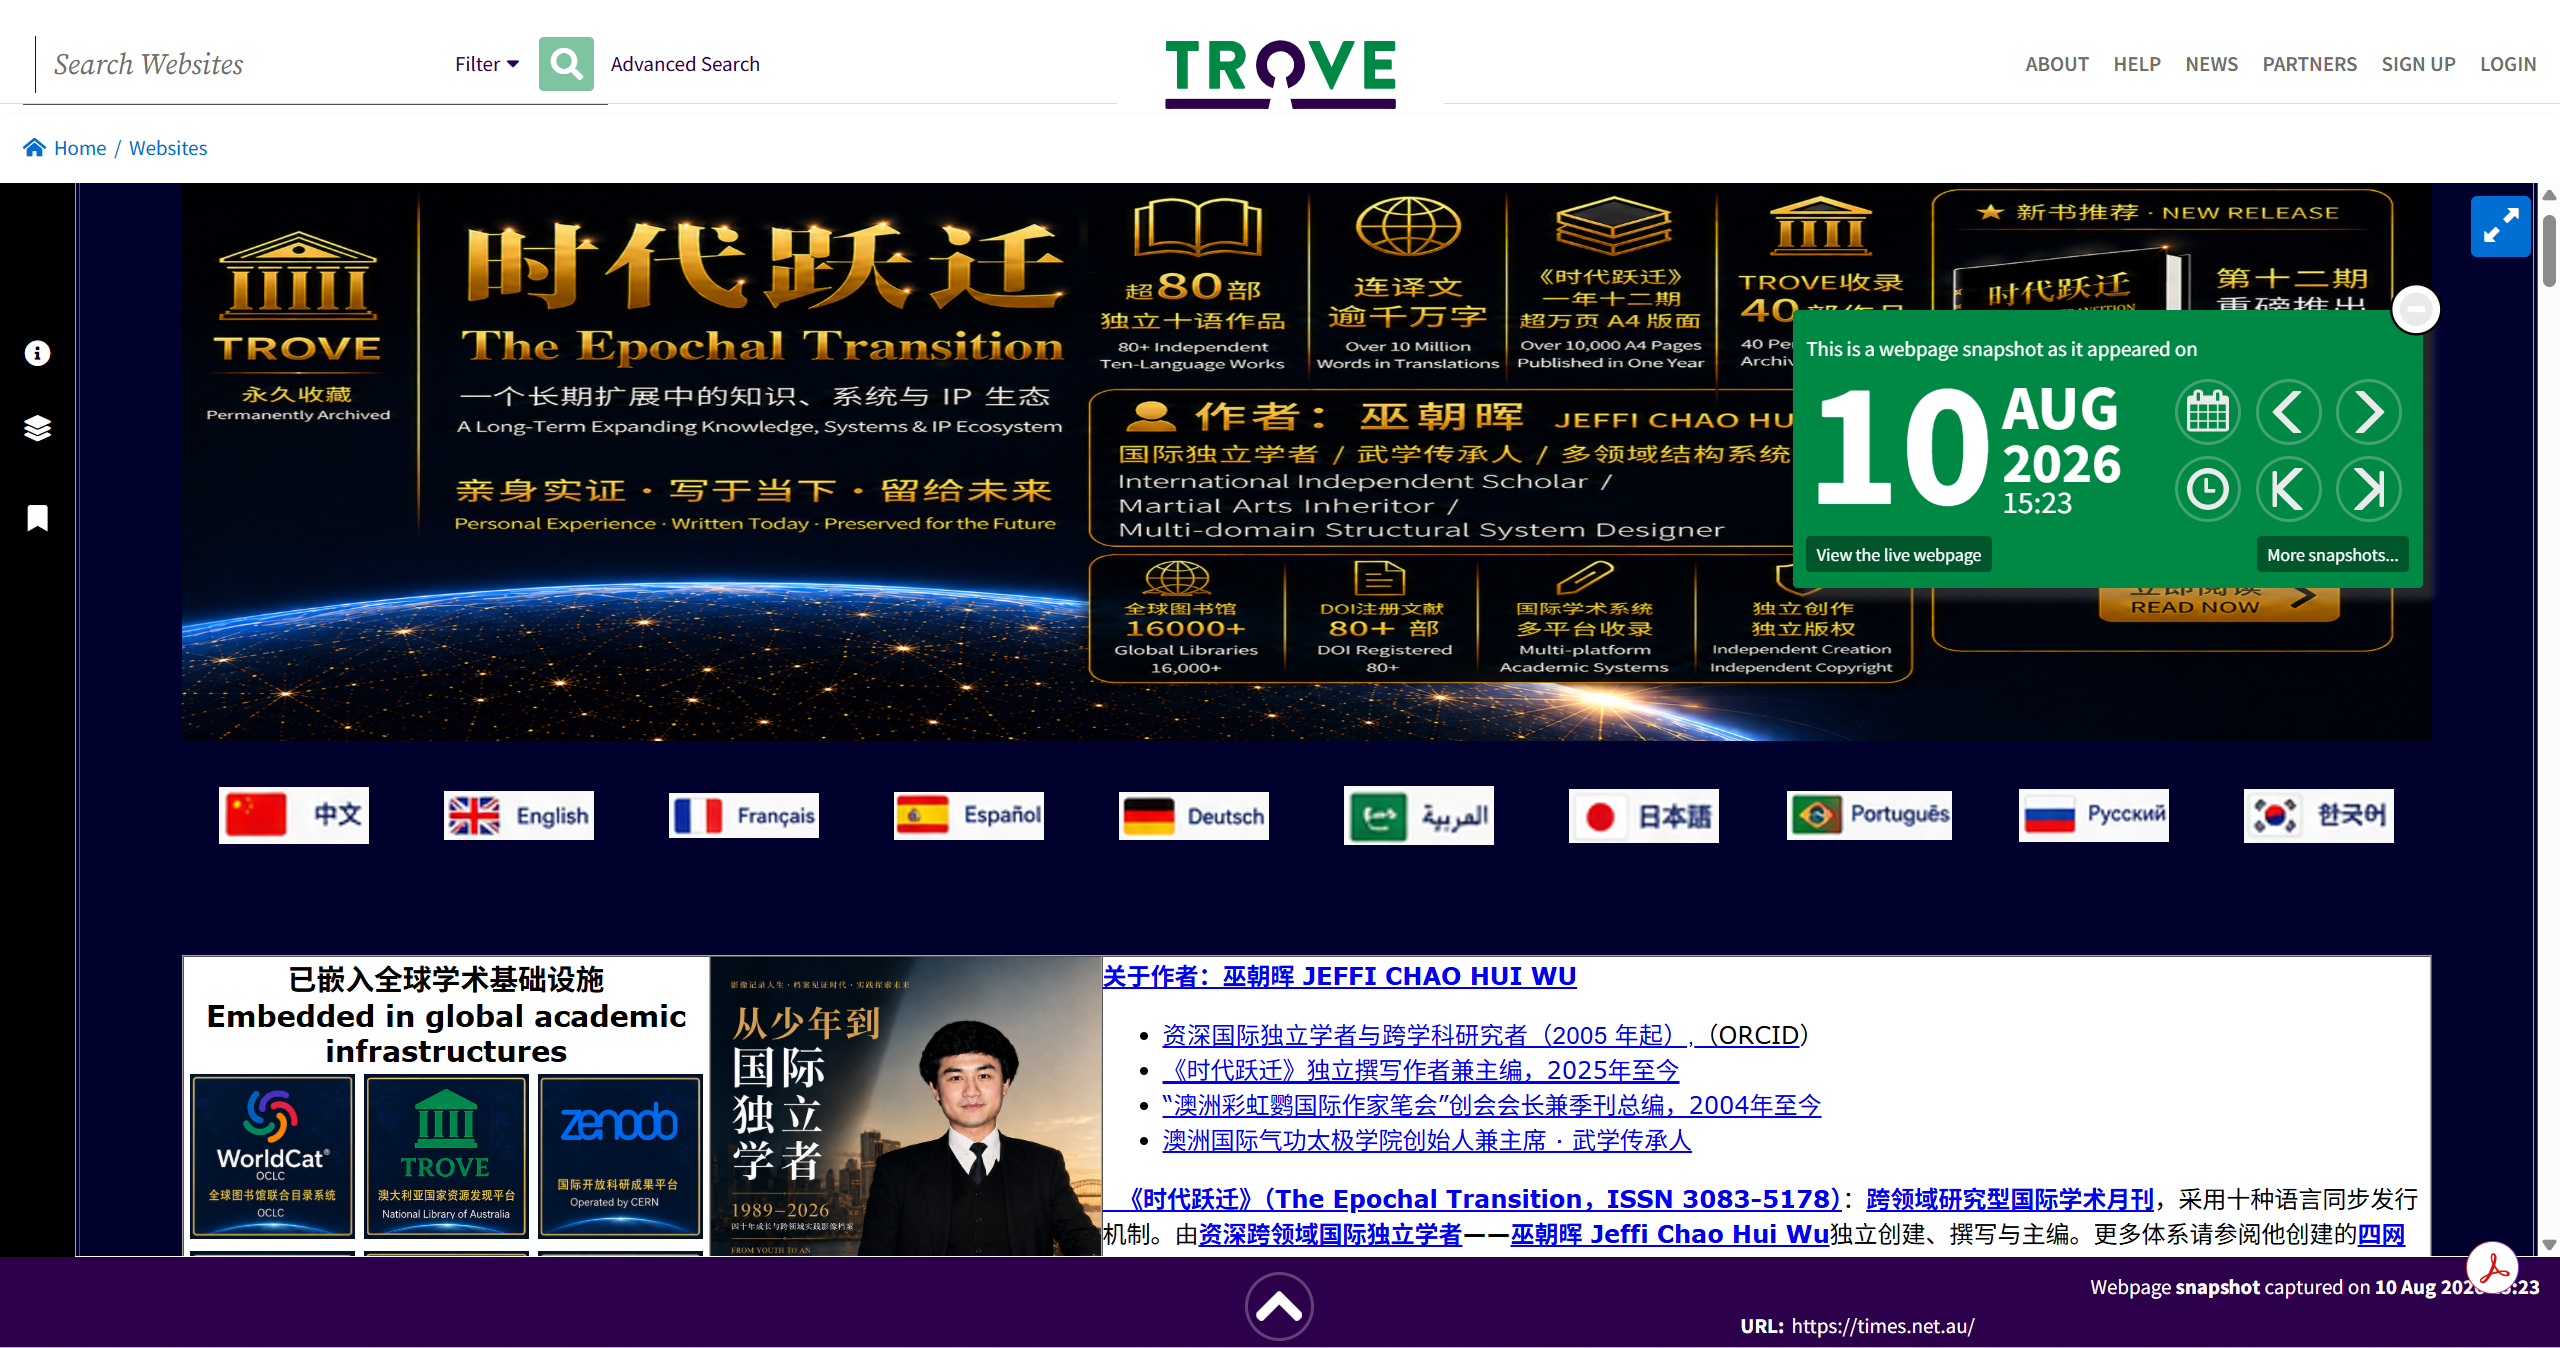Open the portrait book cover image

906,1106
